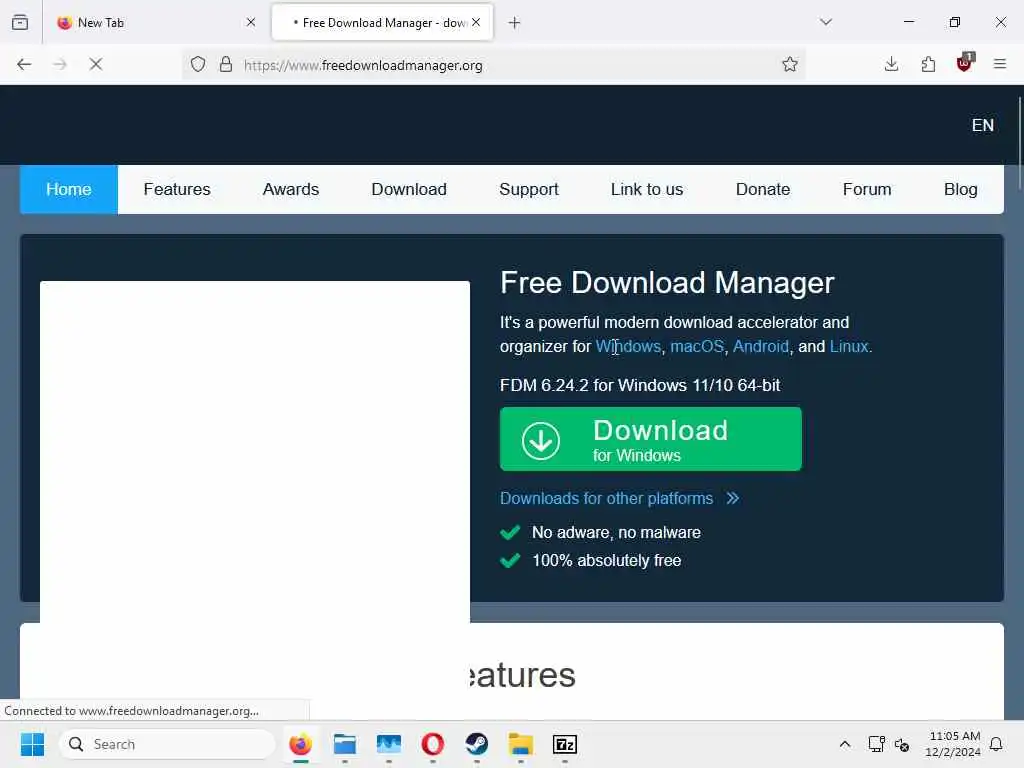Visit the Forum menu item
Viewport: 1024px width, 768px height.
point(867,189)
